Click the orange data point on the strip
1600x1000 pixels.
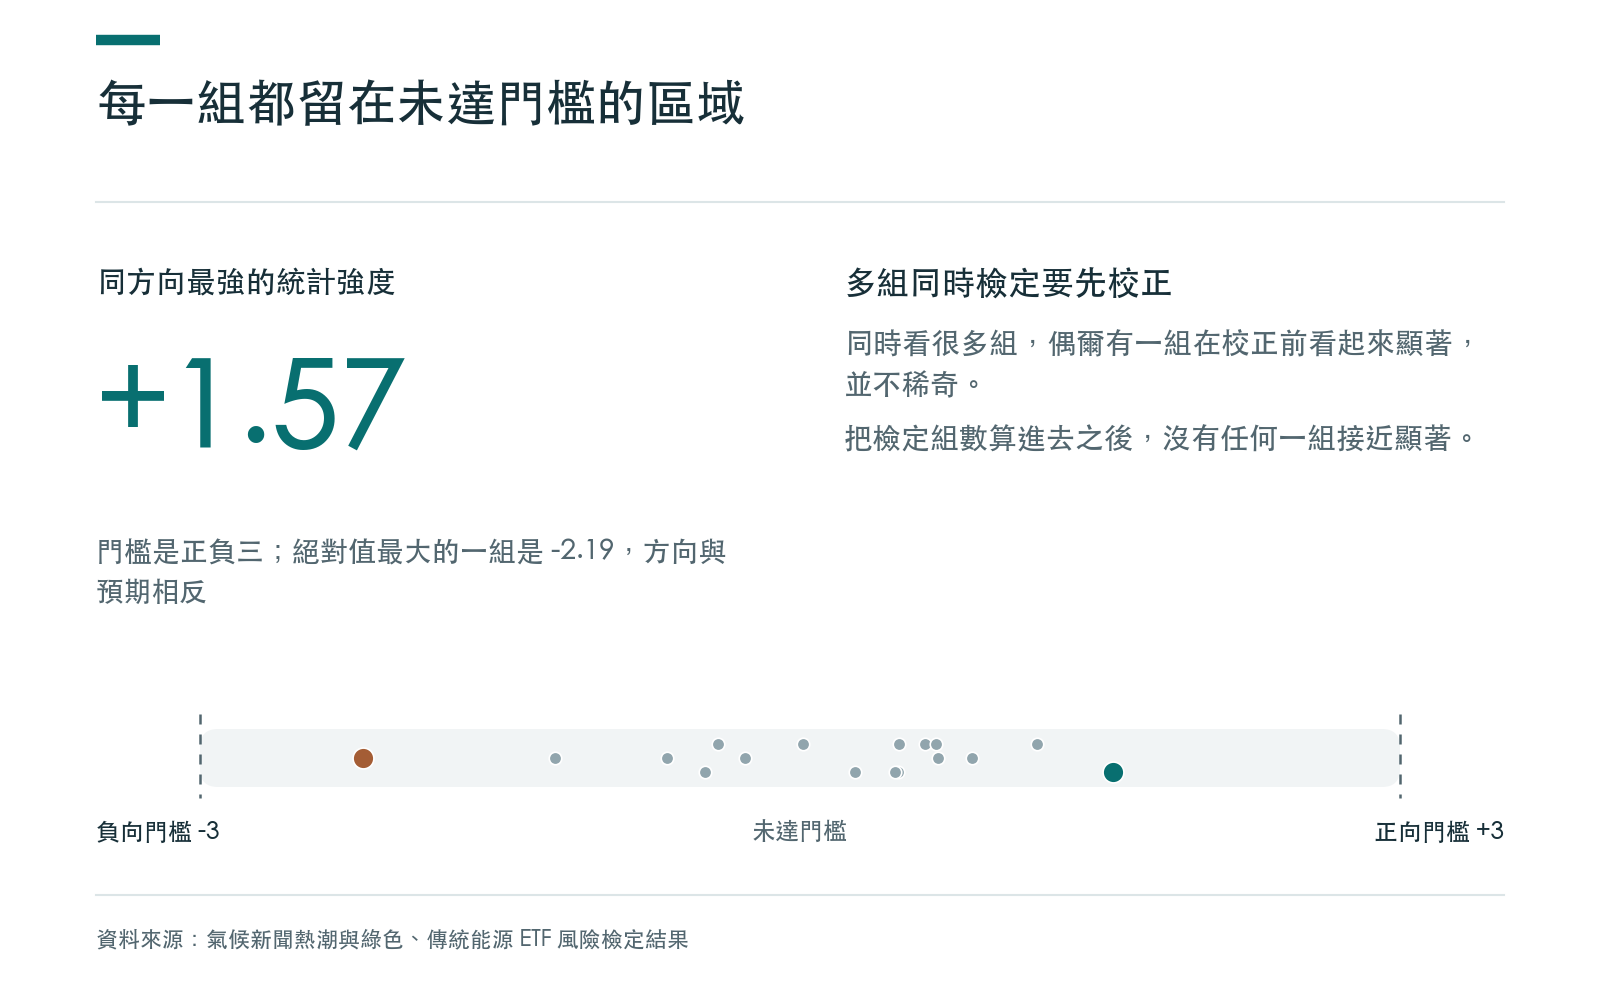(x=363, y=758)
